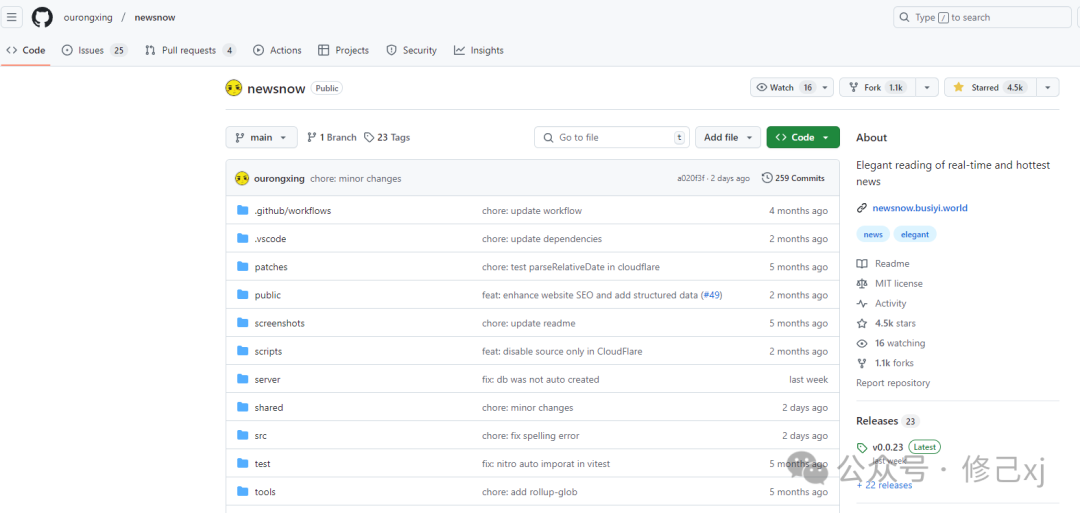Click the newsnow repository avatar
Image resolution: width=1080 pixels, height=513 pixels.
tap(234, 87)
